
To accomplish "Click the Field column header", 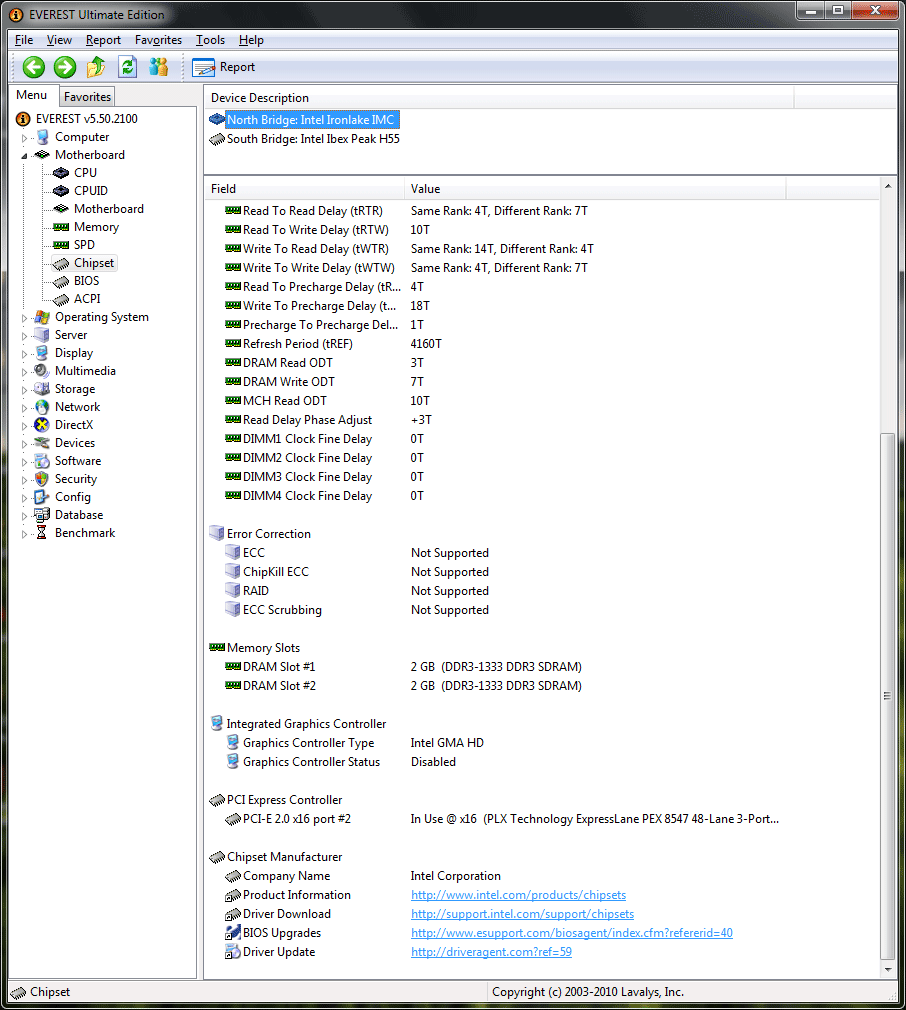I will [x=305, y=189].
